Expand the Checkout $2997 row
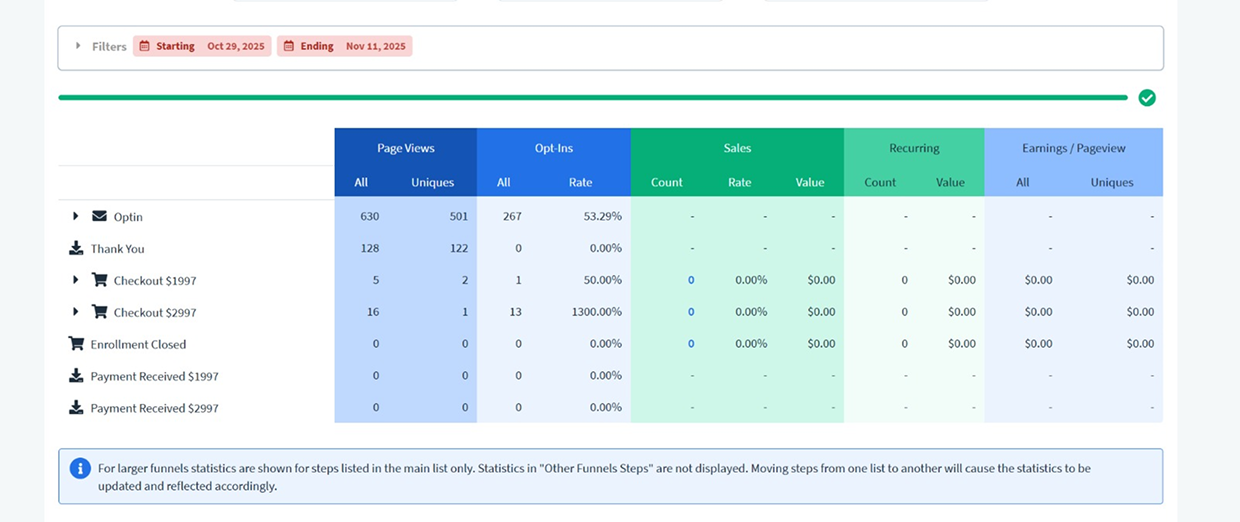Viewport: 1240px width, 522px height. [x=76, y=312]
